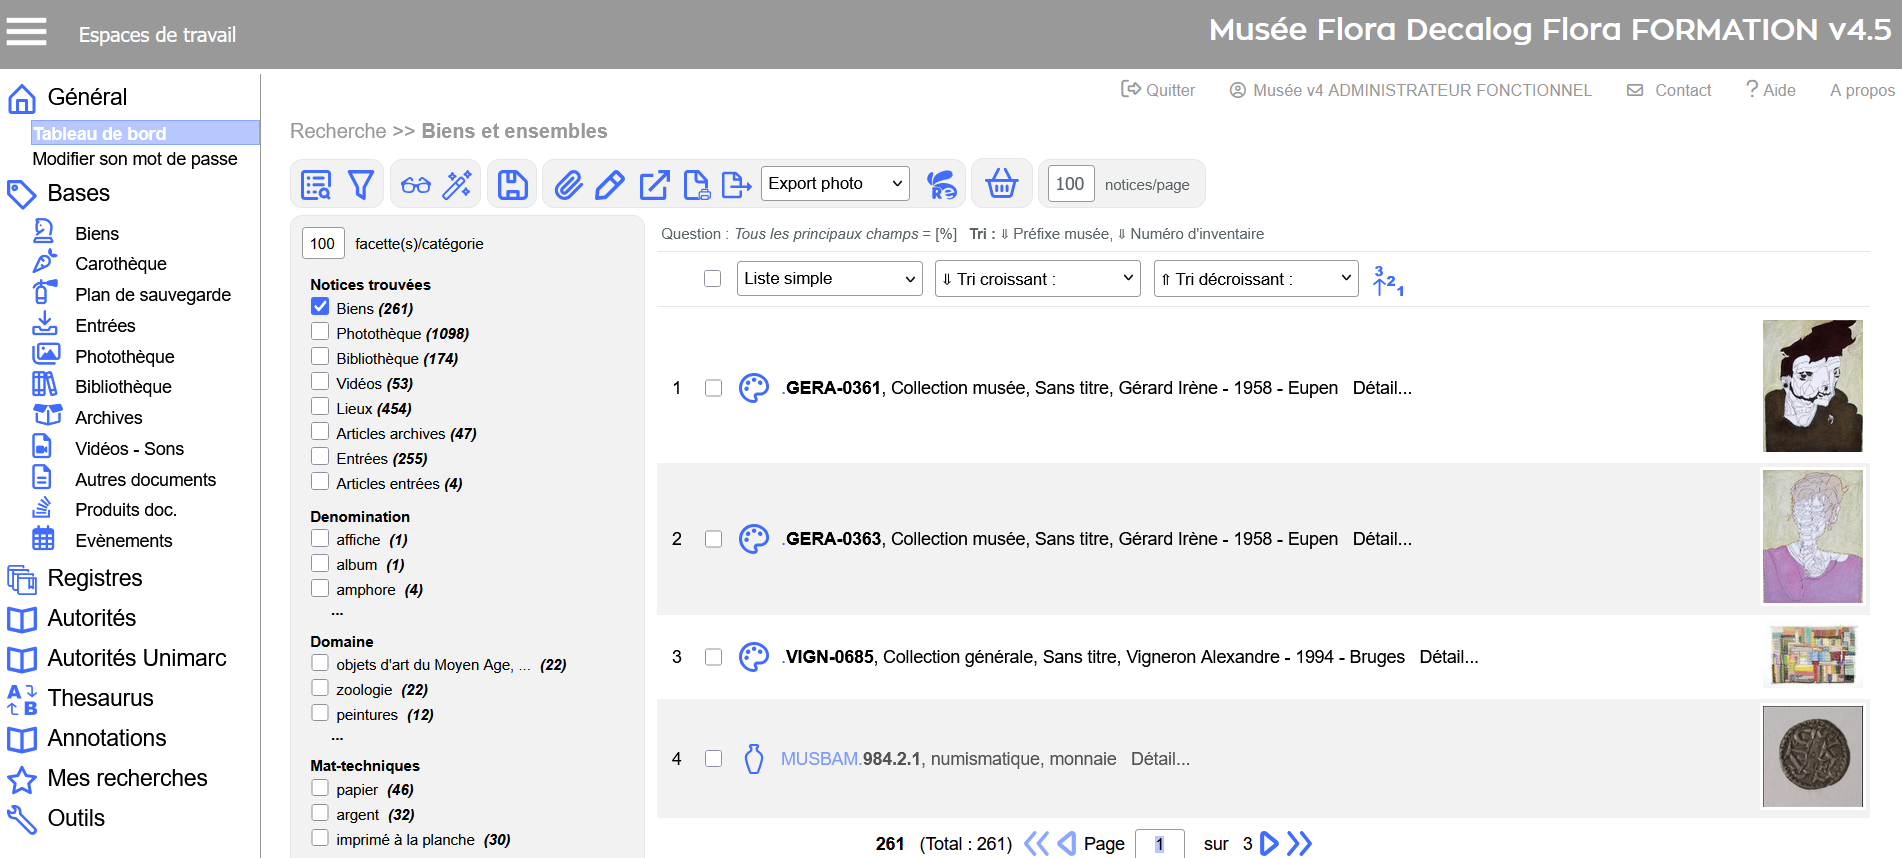Click the numeric sort order icon
The image size is (1902, 858).
click(1388, 280)
